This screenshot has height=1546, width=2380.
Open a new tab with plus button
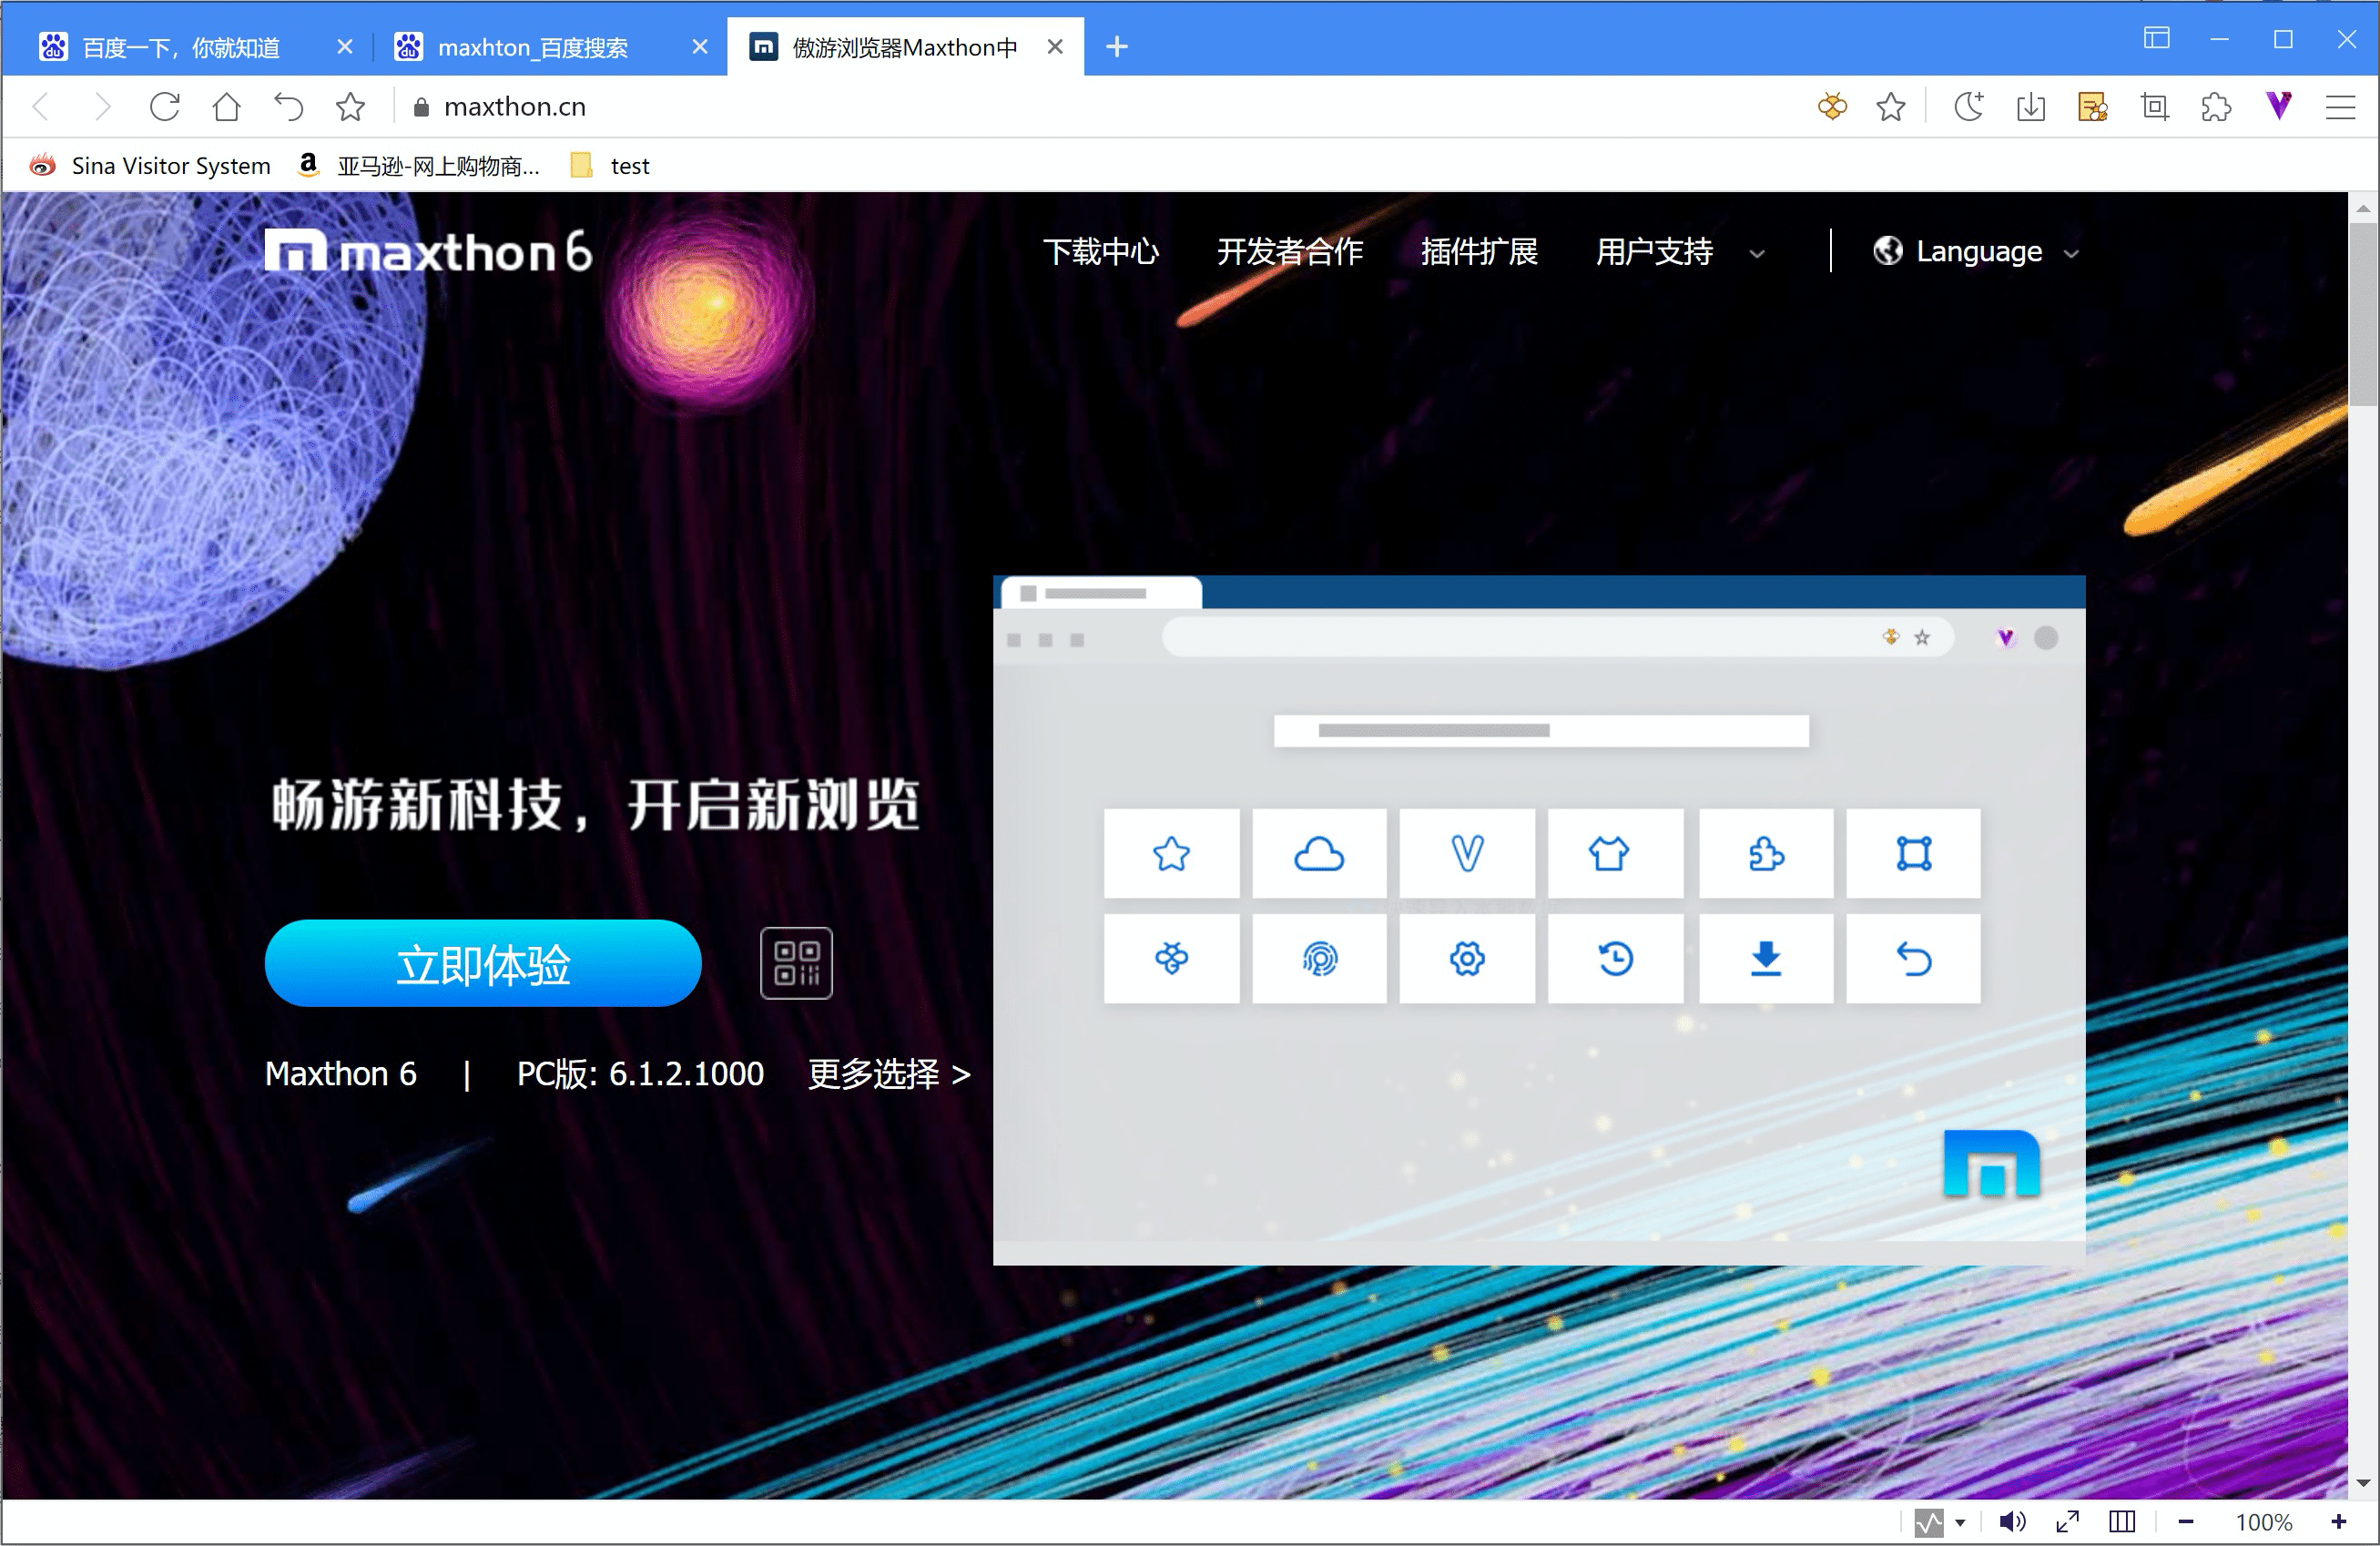coord(1117,47)
